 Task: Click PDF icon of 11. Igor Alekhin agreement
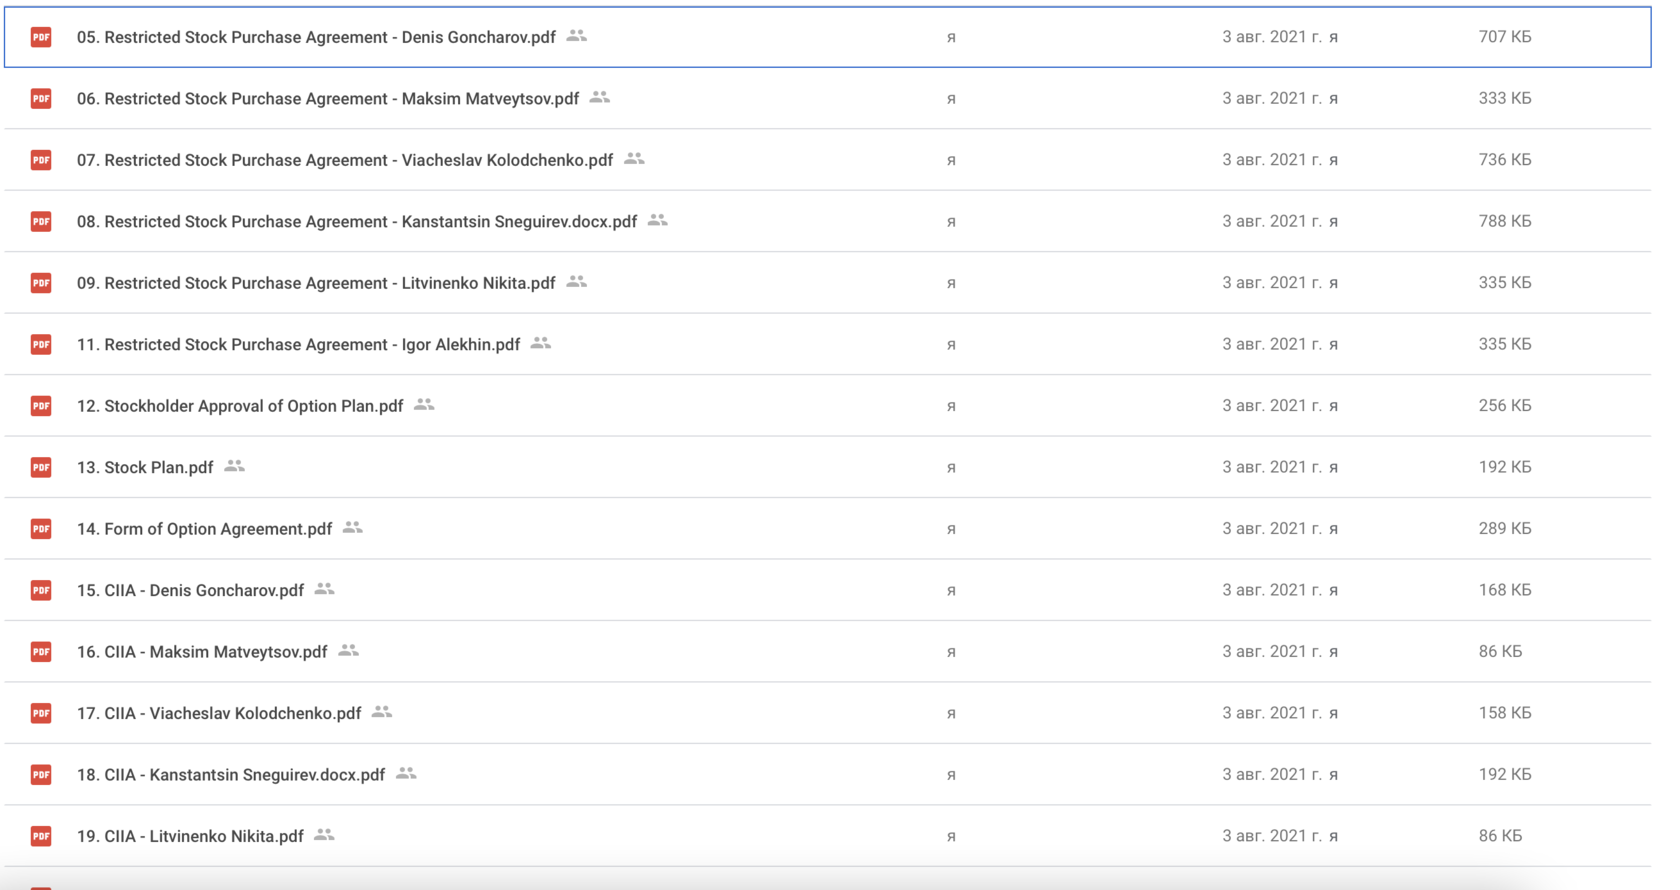(41, 344)
